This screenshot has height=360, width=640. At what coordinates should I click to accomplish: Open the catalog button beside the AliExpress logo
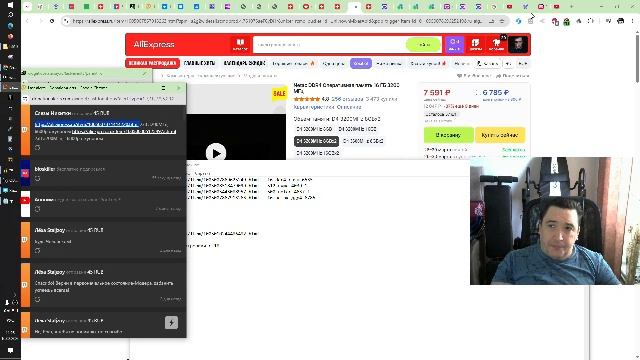click(x=240, y=44)
